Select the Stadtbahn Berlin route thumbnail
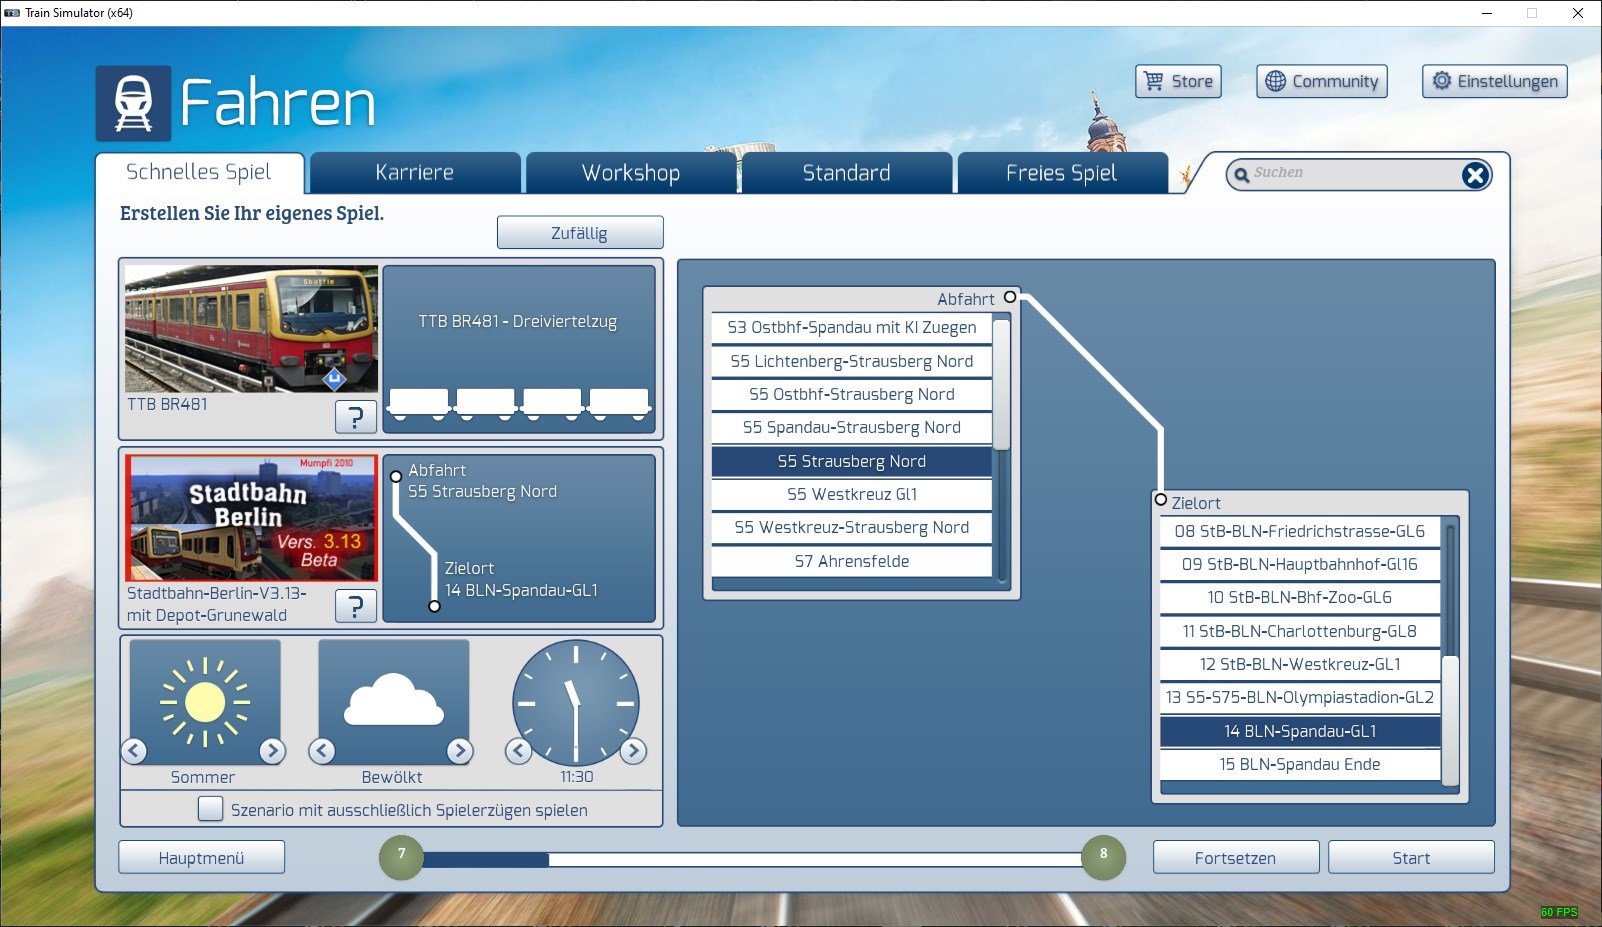1602x927 pixels. (x=251, y=518)
